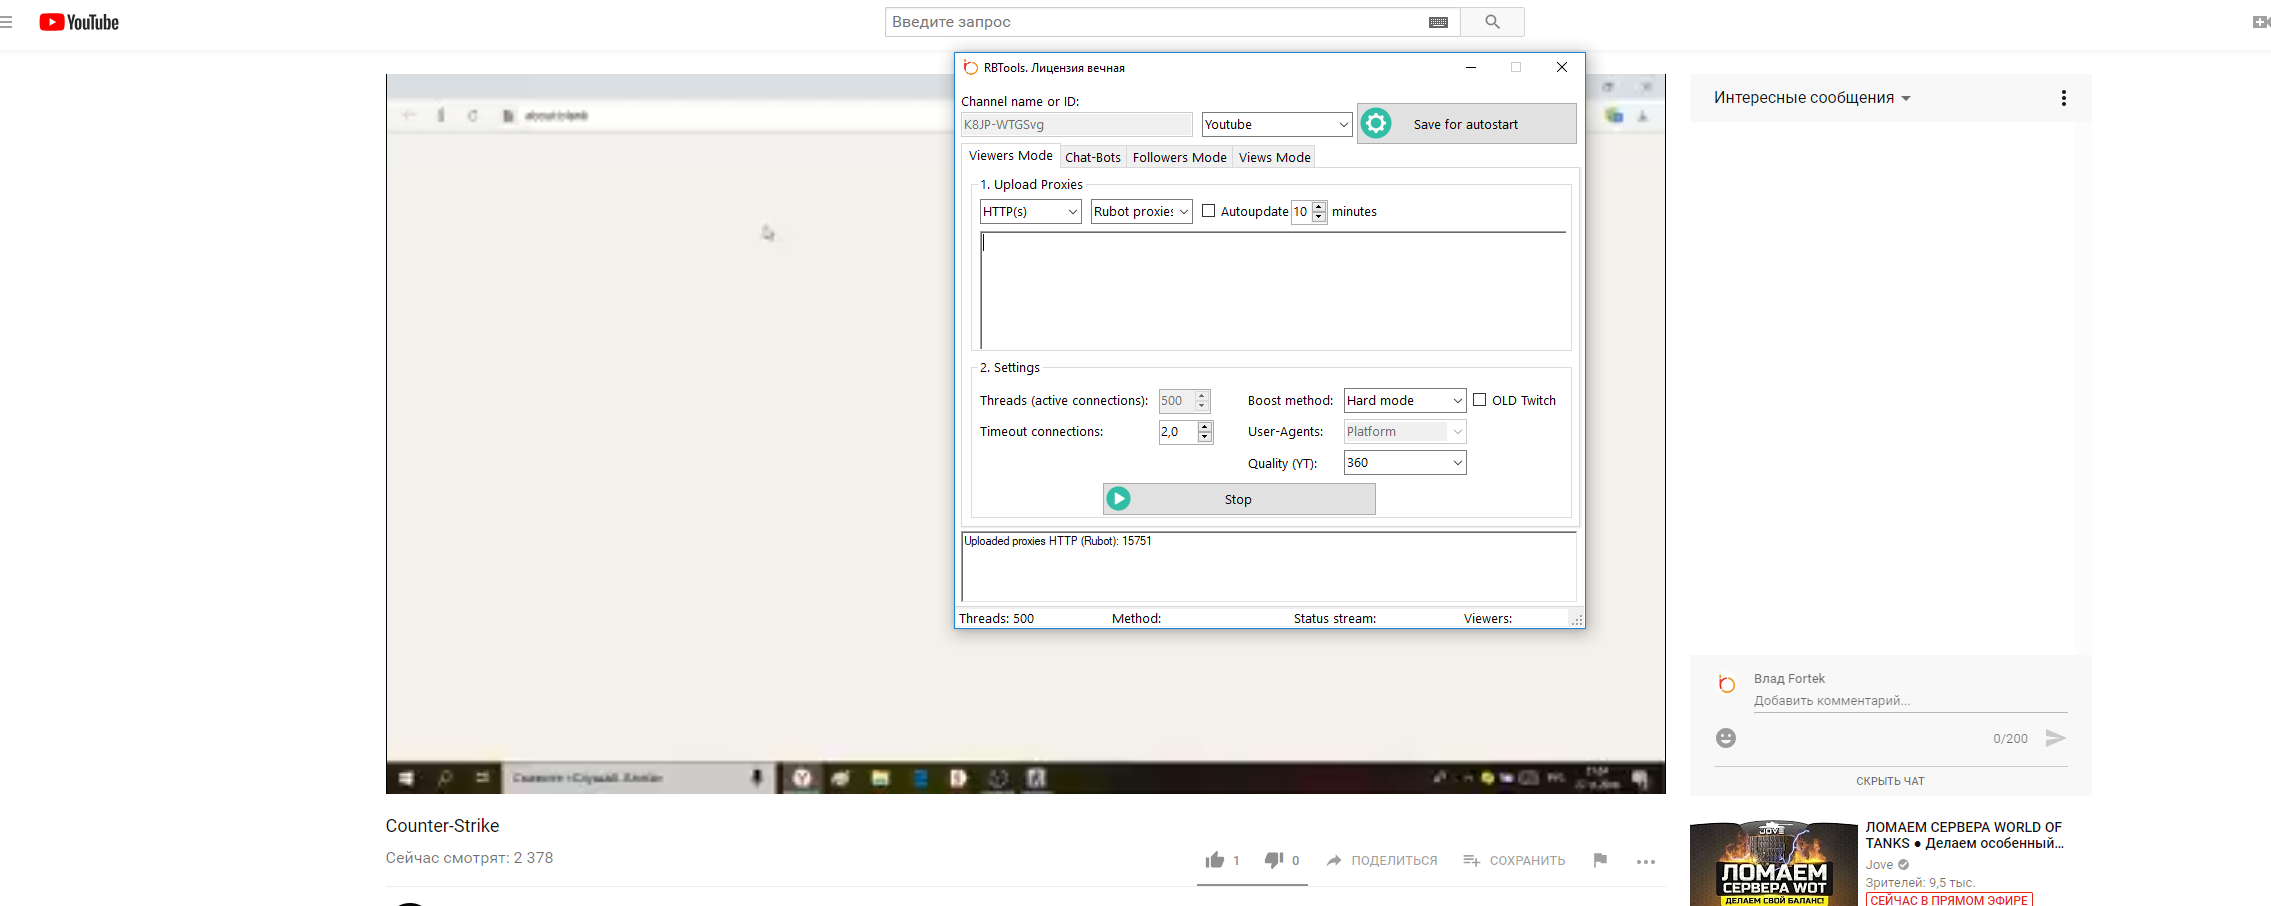The width and height of the screenshot is (2271, 906).
Task: Dislike the video with thumbs down
Action: pyautogui.click(x=1273, y=860)
